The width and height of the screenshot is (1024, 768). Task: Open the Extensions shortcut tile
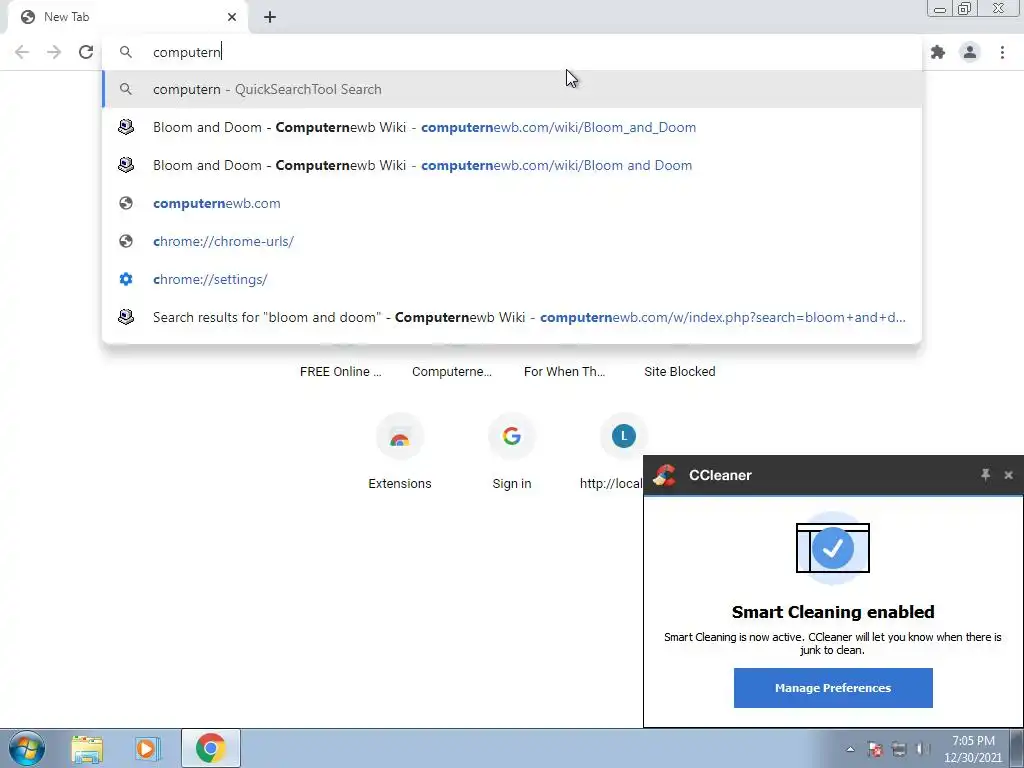point(400,453)
